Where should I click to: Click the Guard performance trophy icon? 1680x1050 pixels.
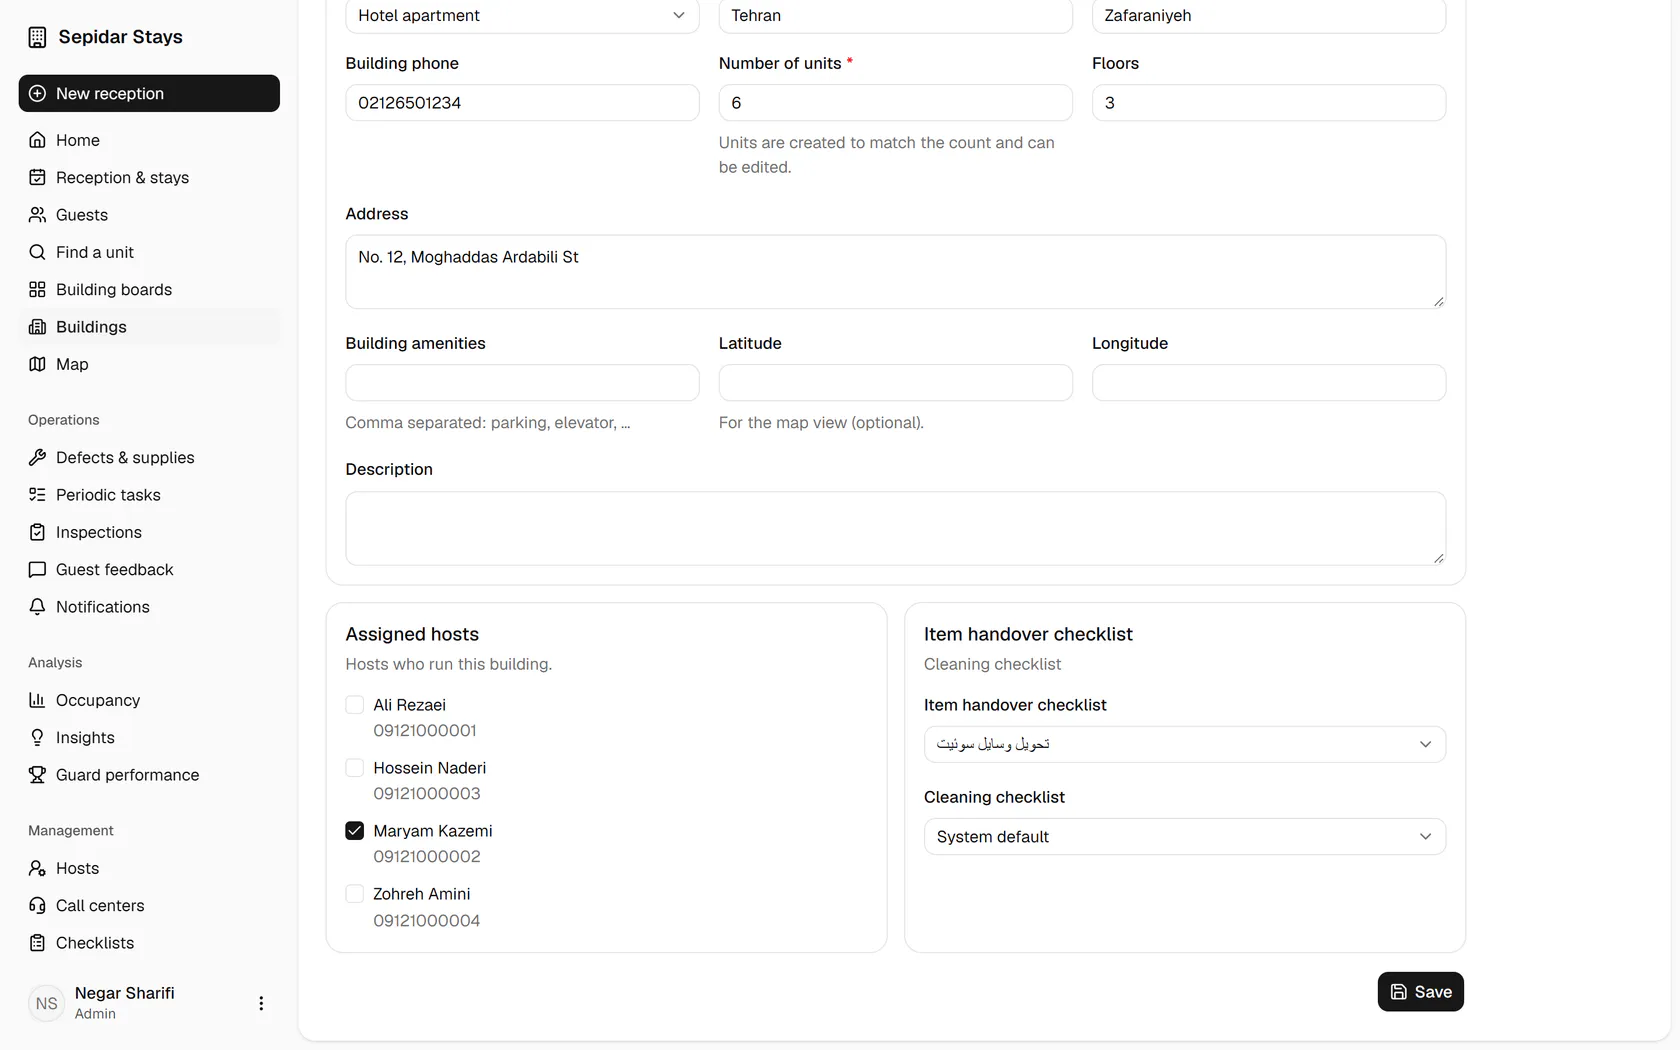37,775
